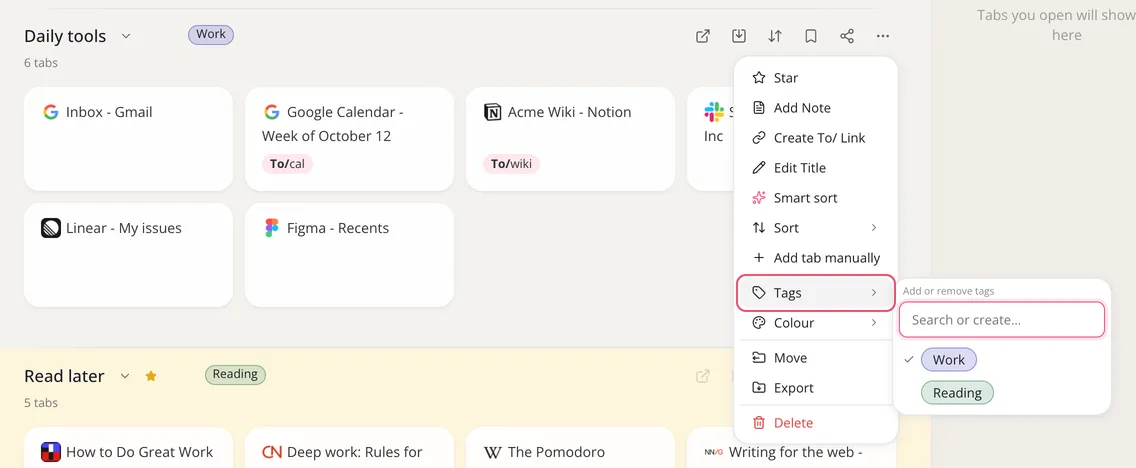Select Edit Title in the menu
The width and height of the screenshot is (1136, 468).
coord(816,168)
